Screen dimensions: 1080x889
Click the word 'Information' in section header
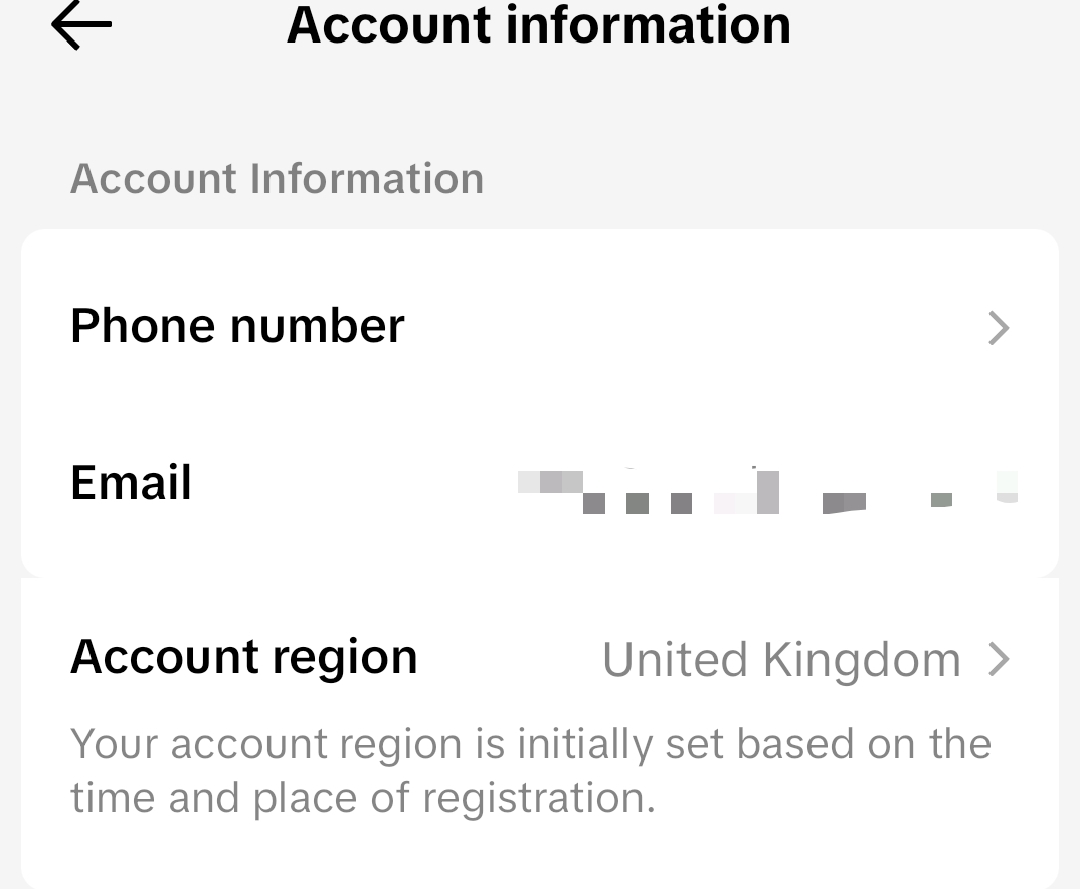366,179
